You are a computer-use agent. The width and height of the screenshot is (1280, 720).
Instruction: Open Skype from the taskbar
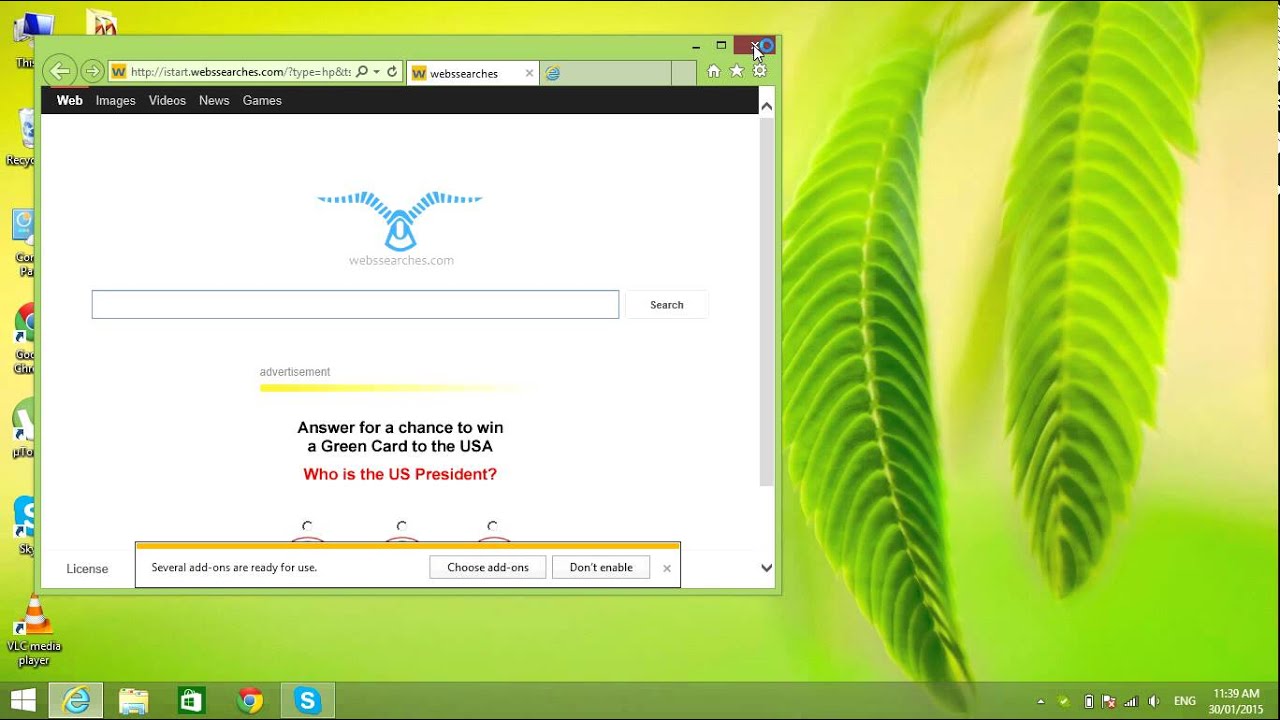tap(307, 701)
